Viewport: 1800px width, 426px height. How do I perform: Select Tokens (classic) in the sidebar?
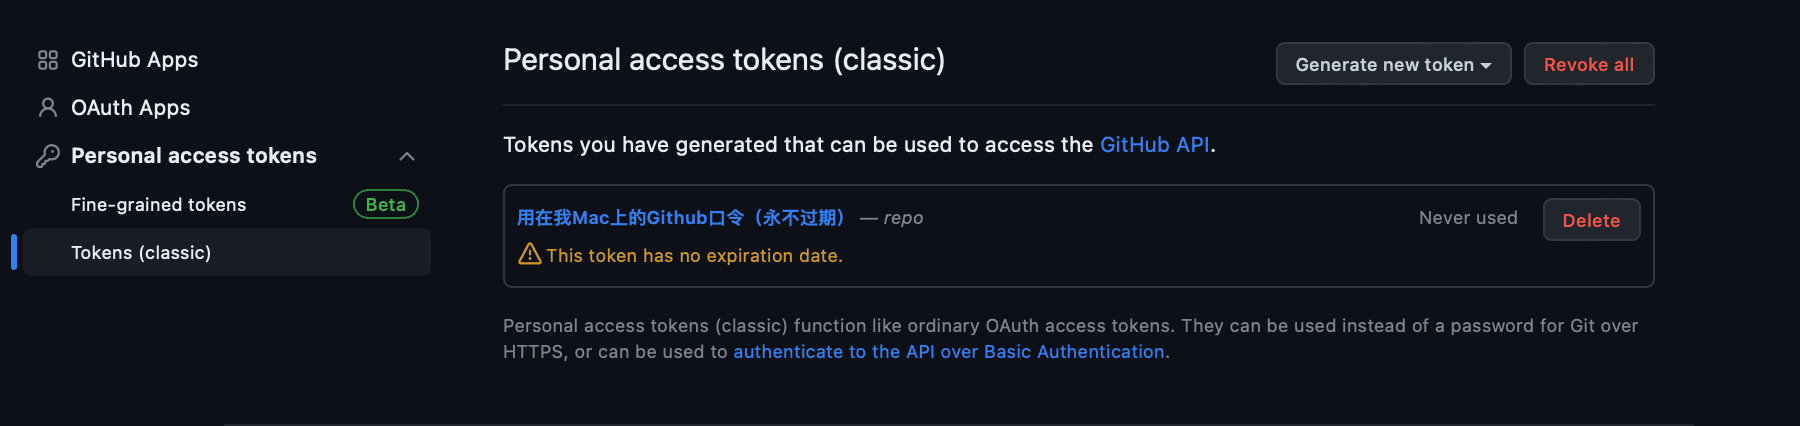tap(141, 252)
